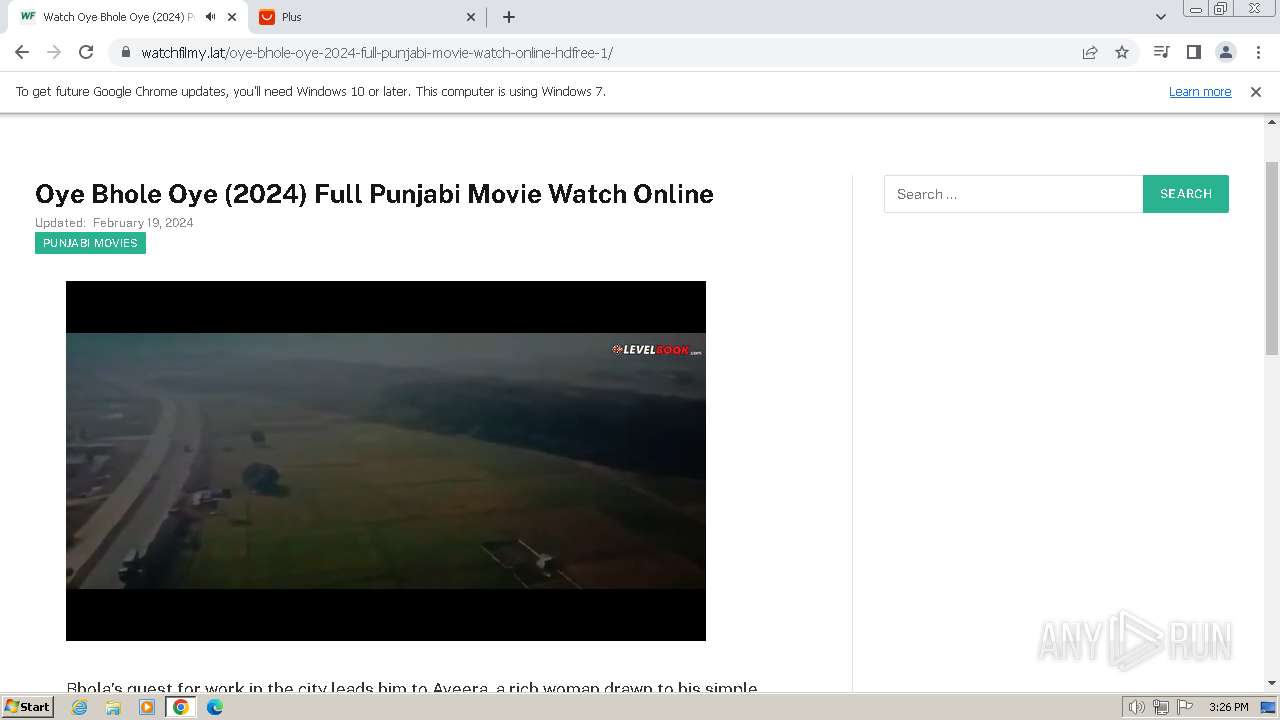Open the Chrome profile avatar

pos(1225,52)
